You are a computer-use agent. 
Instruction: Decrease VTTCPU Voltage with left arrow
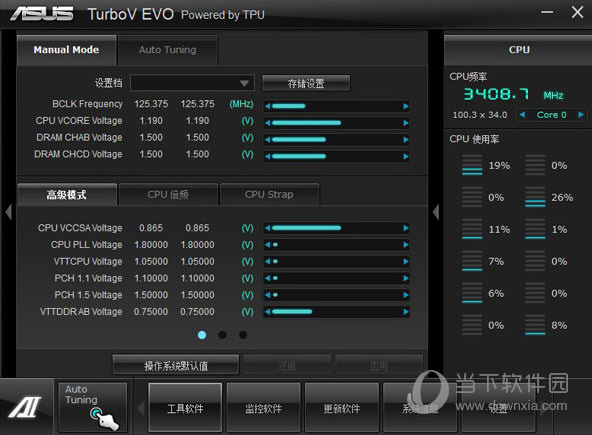pyautogui.click(x=267, y=261)
